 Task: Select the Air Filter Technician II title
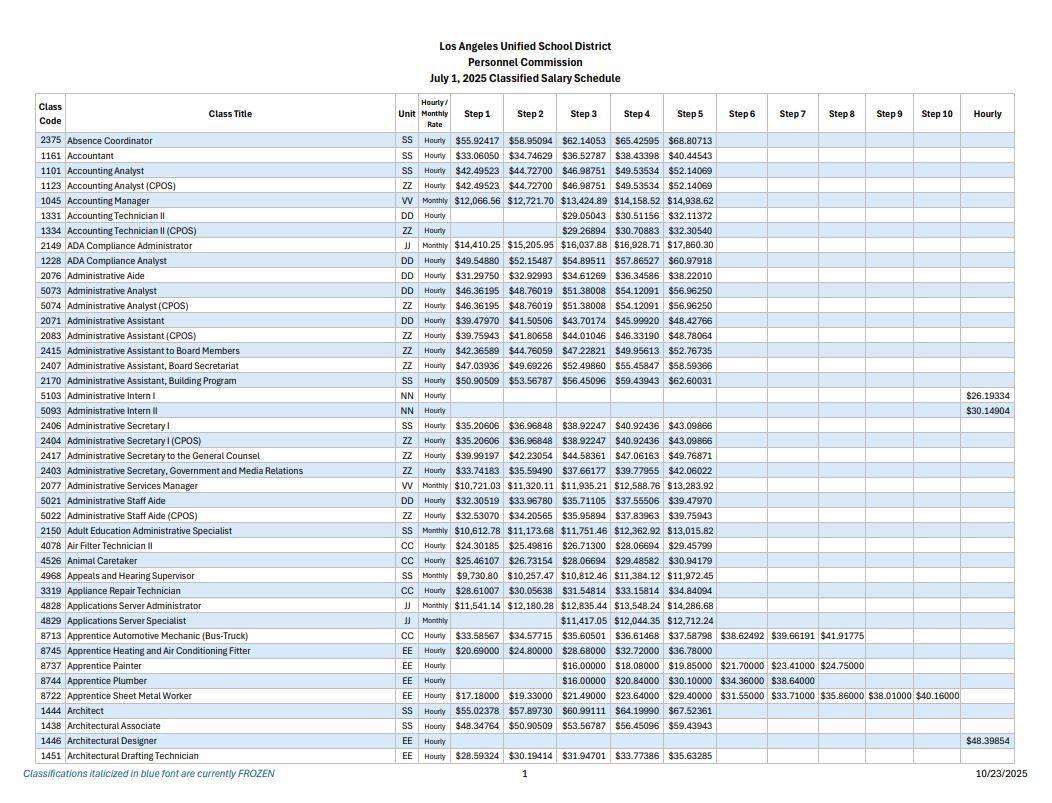pyautogui.click(x=109, y=546)
